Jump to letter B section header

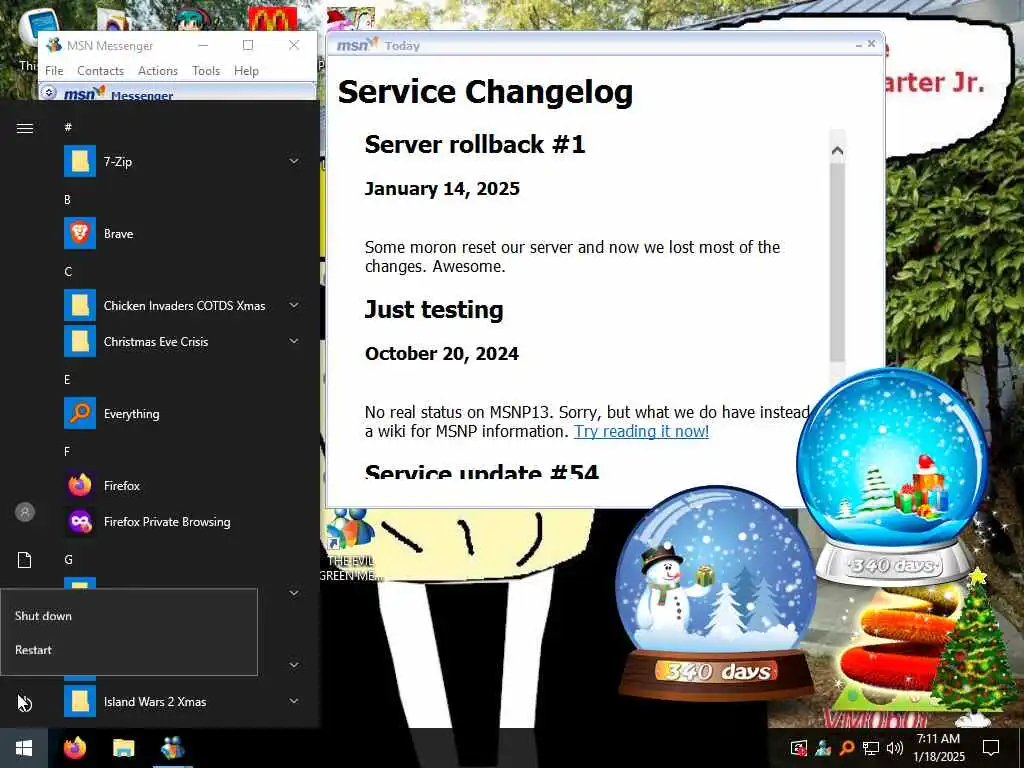coord(67,199)
